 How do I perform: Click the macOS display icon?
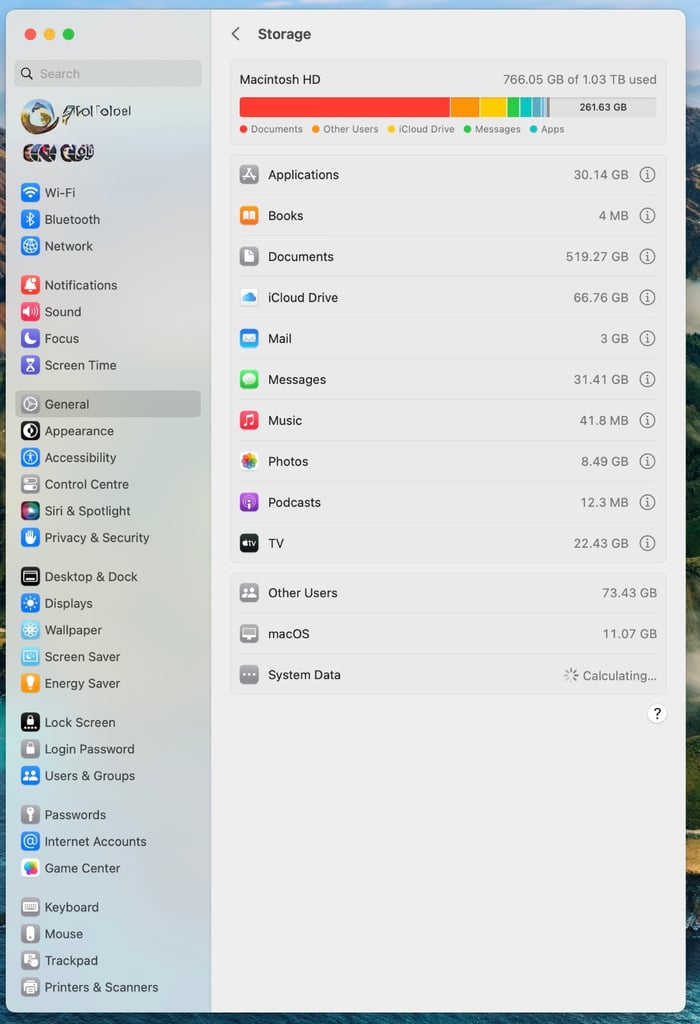(x=249, y=634)
